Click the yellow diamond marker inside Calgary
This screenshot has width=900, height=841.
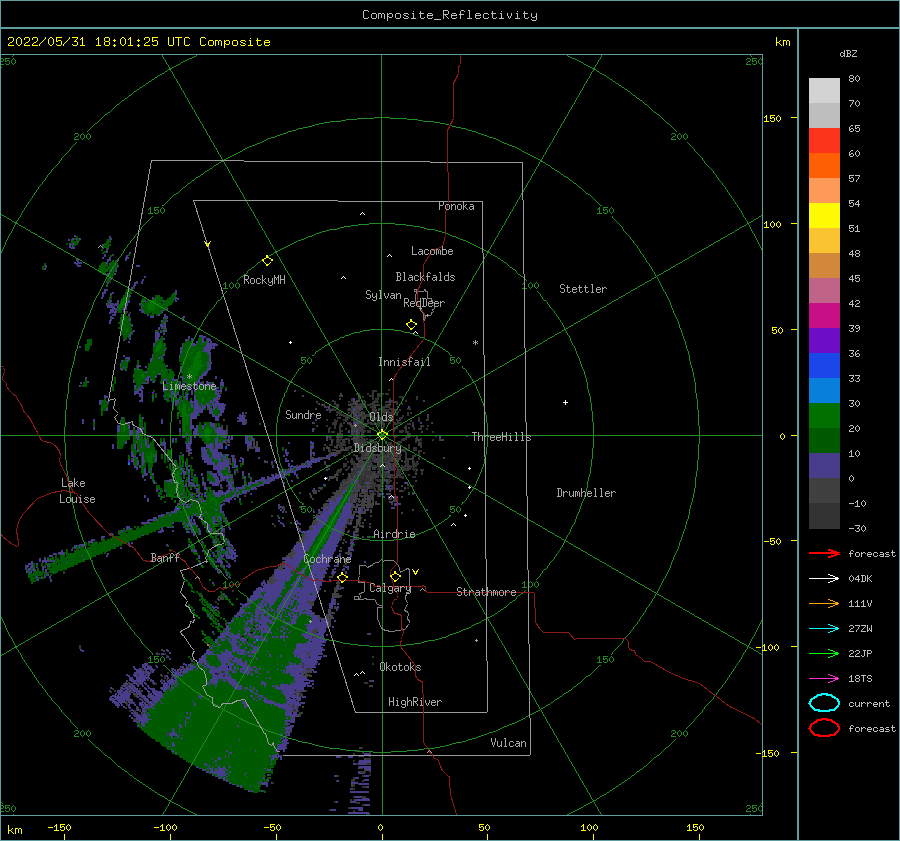[395, 576]
